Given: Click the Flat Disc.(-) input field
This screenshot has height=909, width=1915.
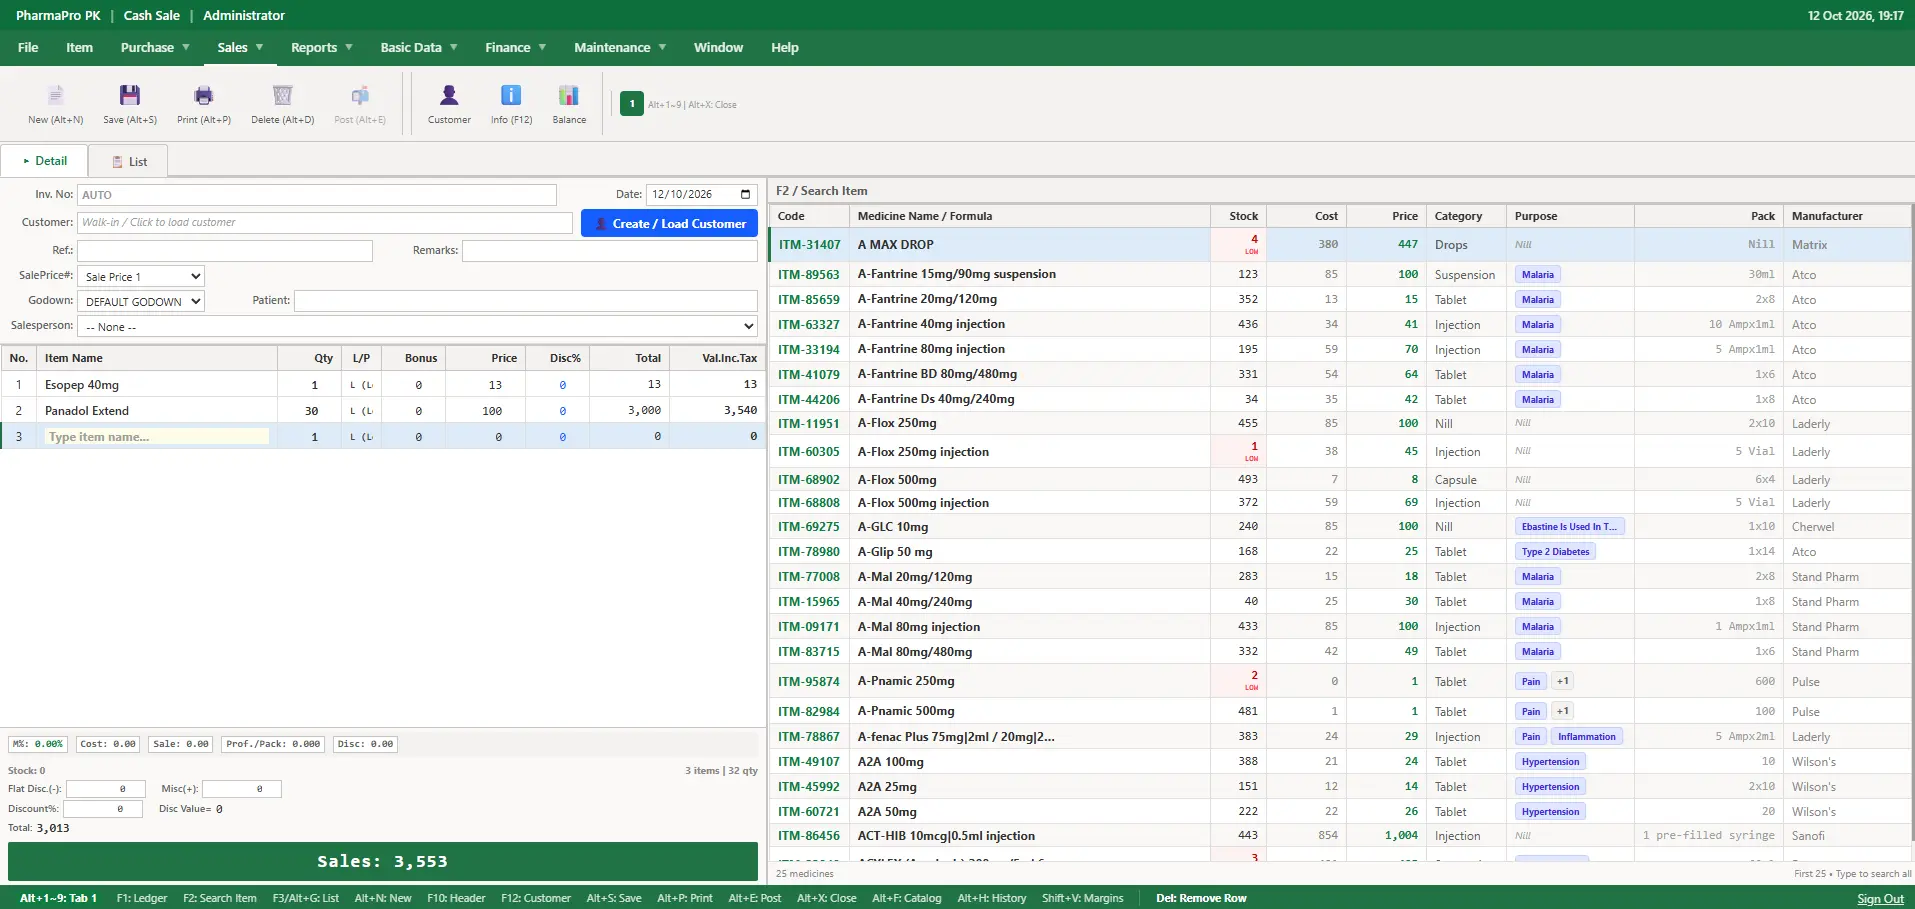Looking at the screenshot, I should [106, 789].
